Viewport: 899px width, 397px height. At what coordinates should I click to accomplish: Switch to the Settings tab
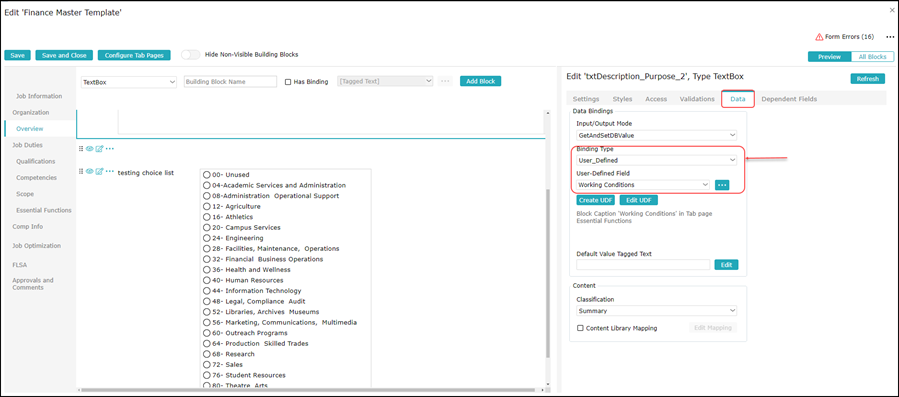[585, 99]
